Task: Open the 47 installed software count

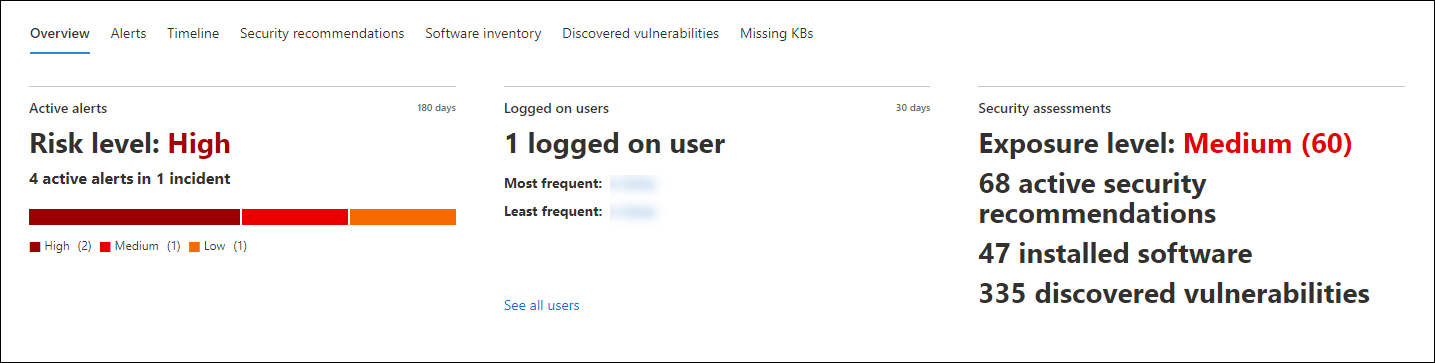Action: coord(1115,253)
